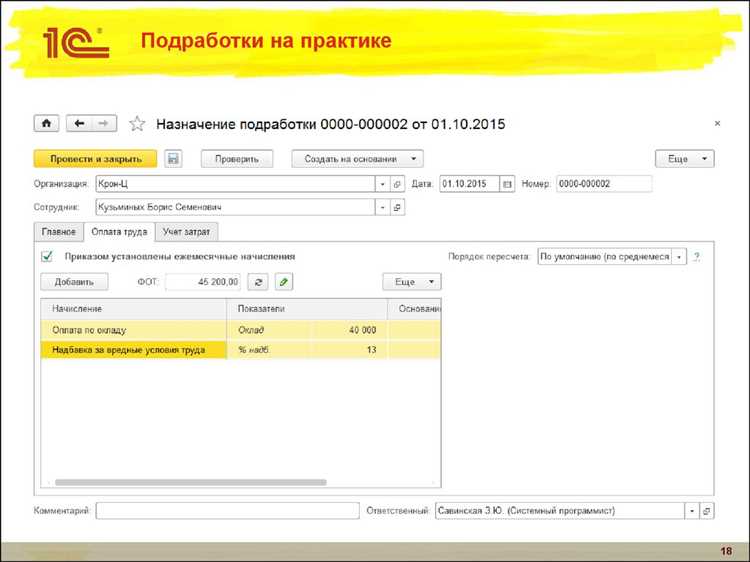Switch to the Учет затрат tab
This screenshot has width=750, height=562.
187,232
